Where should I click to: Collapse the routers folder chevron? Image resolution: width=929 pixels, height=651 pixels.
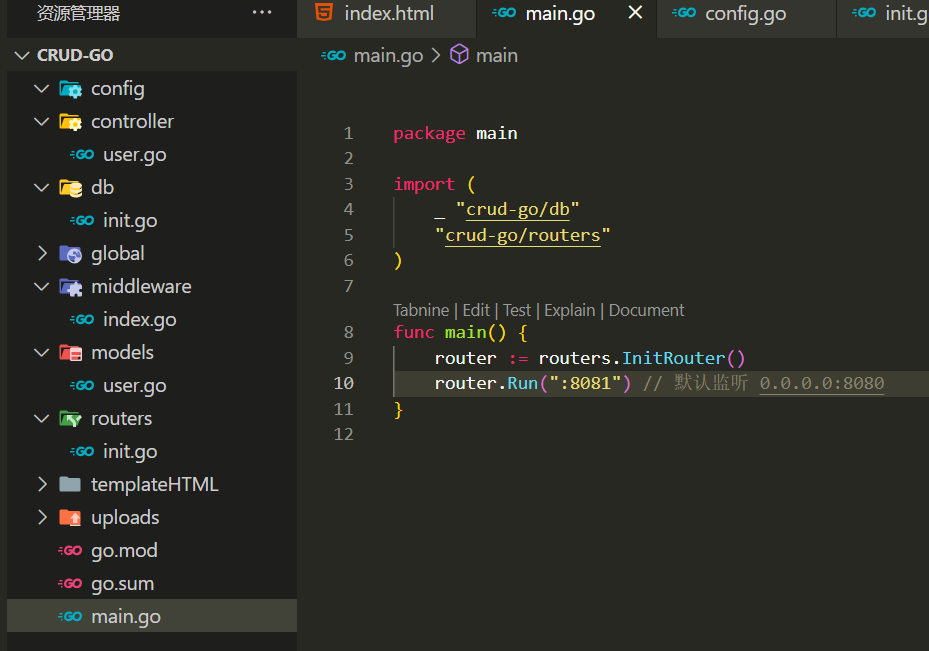pyautogui.click(x=41, y=419)
